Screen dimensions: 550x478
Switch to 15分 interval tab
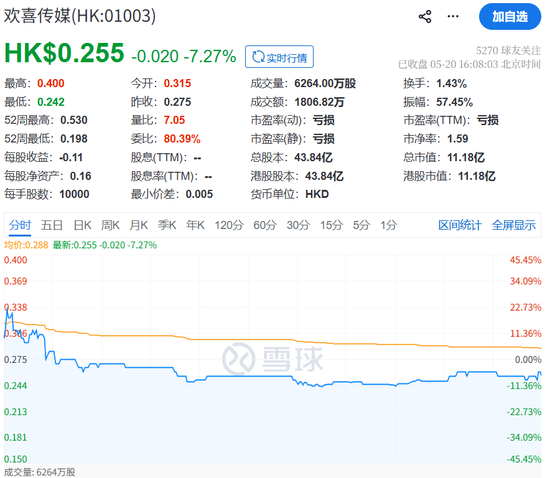tap(331, 225)
